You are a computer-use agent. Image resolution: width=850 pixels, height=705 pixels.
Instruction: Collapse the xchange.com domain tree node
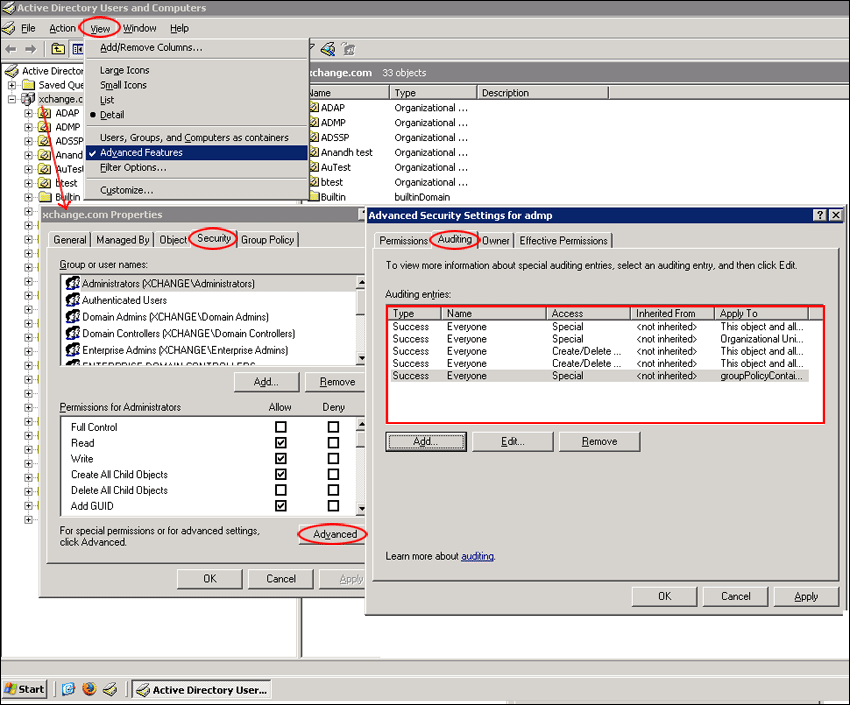click(12, 99)
